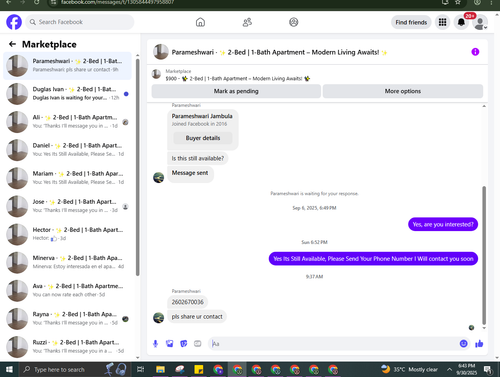Click the Facebook logo icon
Viewport: 500px width, 377px height.
coord(14,22)
